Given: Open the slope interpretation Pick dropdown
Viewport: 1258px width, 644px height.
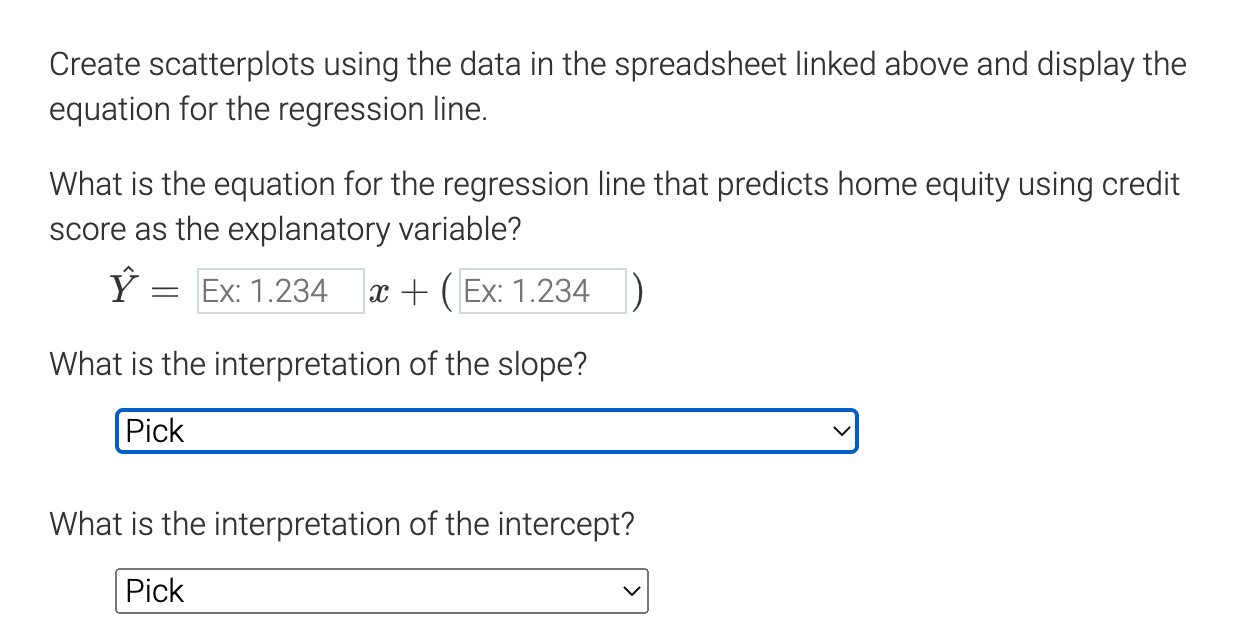Looking at the screenshot, I should tap(488, 431).
